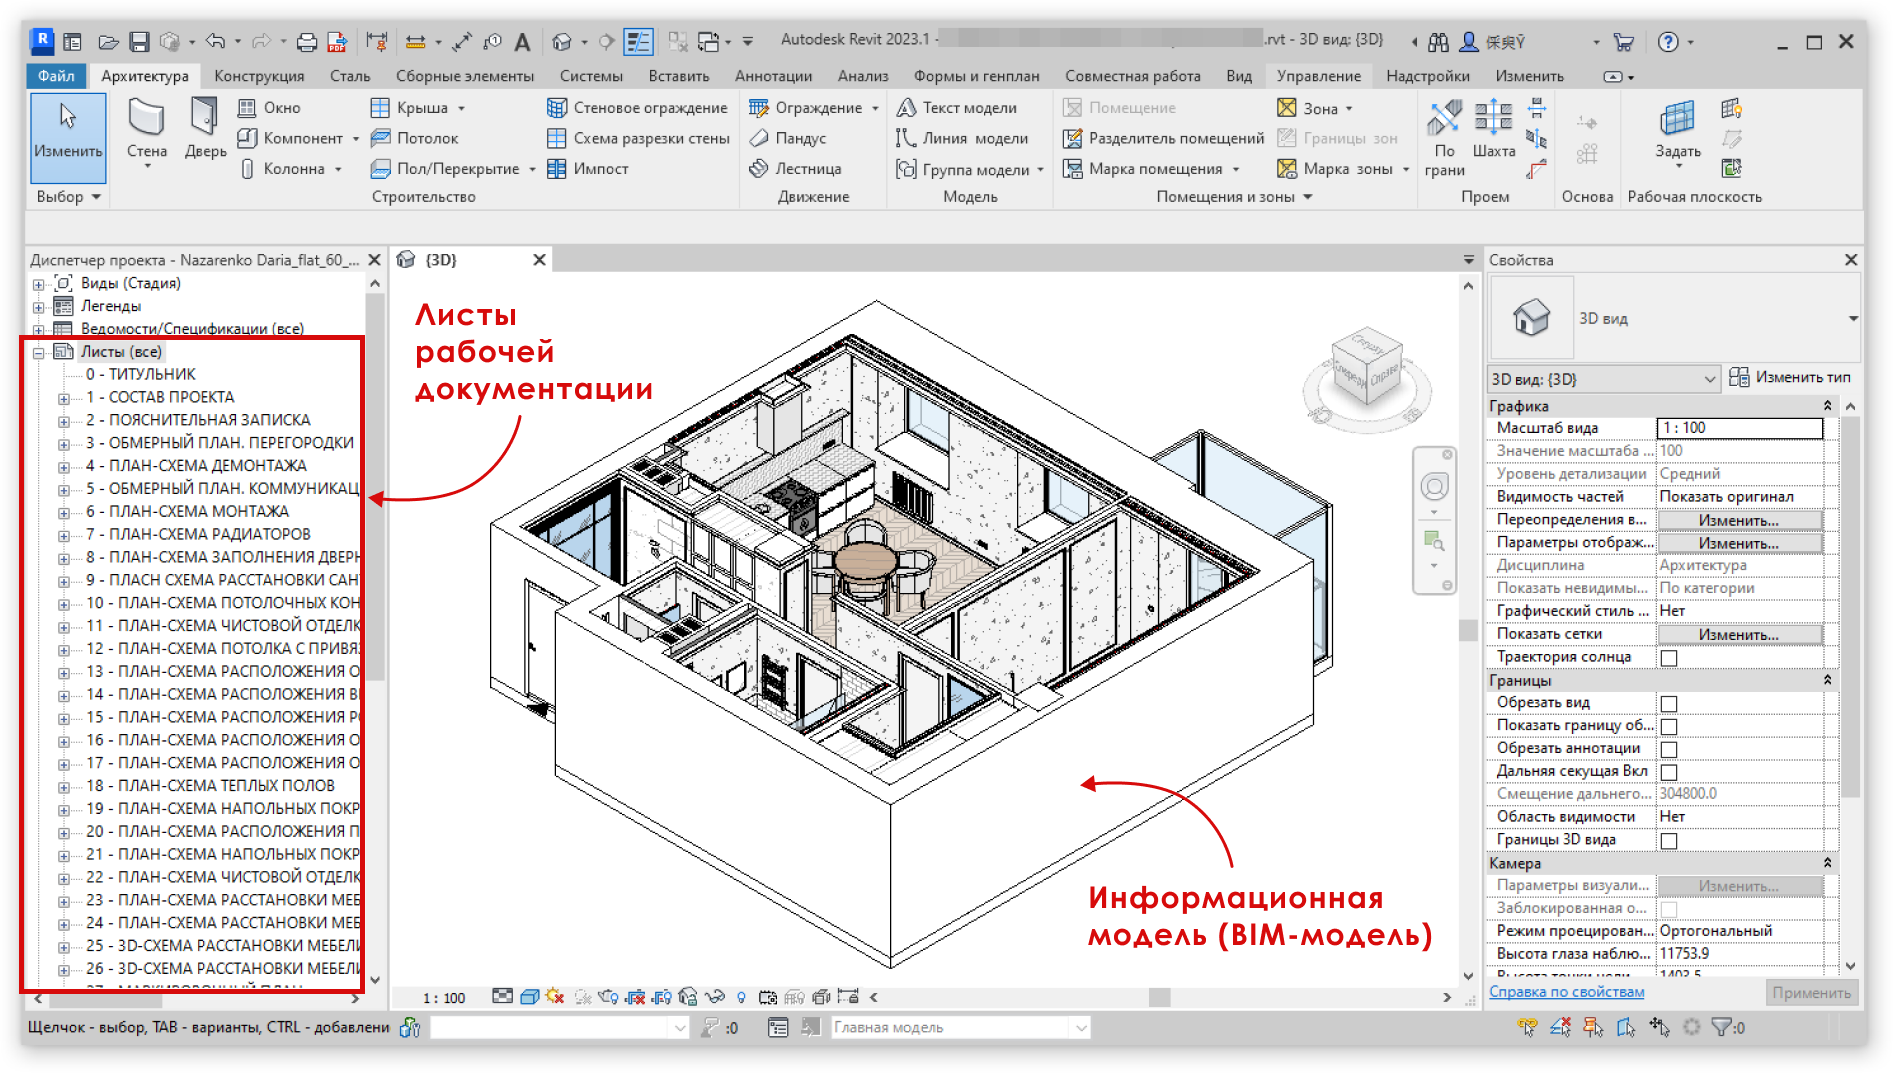Activate Temporary Hide/Isolate glasses icon
Image resolution: width=1893 pixels, height=1073 pixels.
714,996
